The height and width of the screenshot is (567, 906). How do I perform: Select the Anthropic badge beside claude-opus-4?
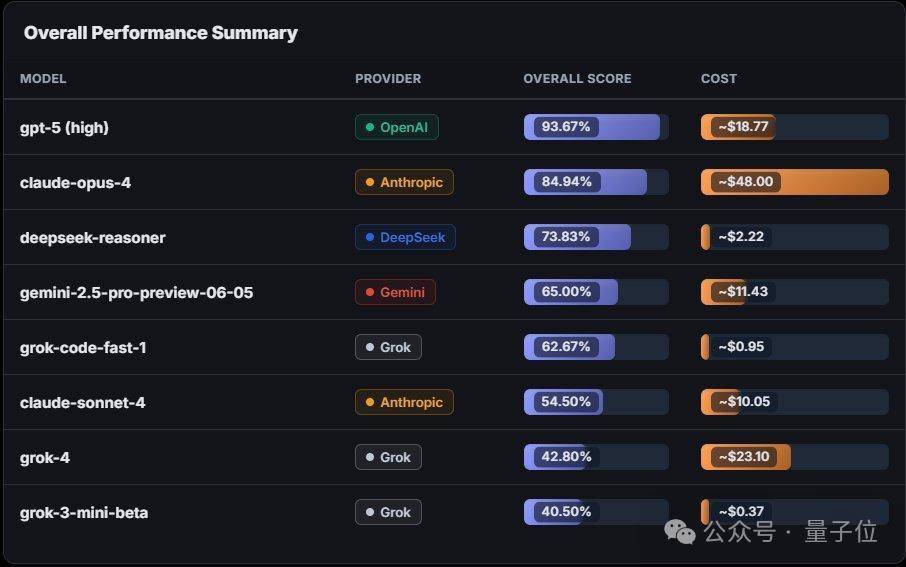point(404,182)
